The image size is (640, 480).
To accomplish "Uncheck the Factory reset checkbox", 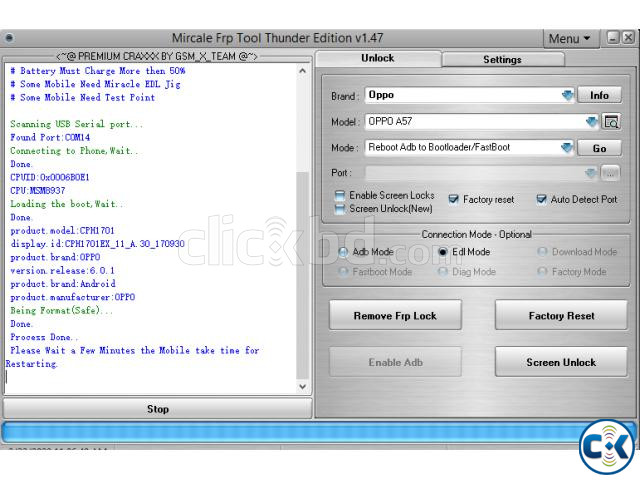I will tap(454, 199).
